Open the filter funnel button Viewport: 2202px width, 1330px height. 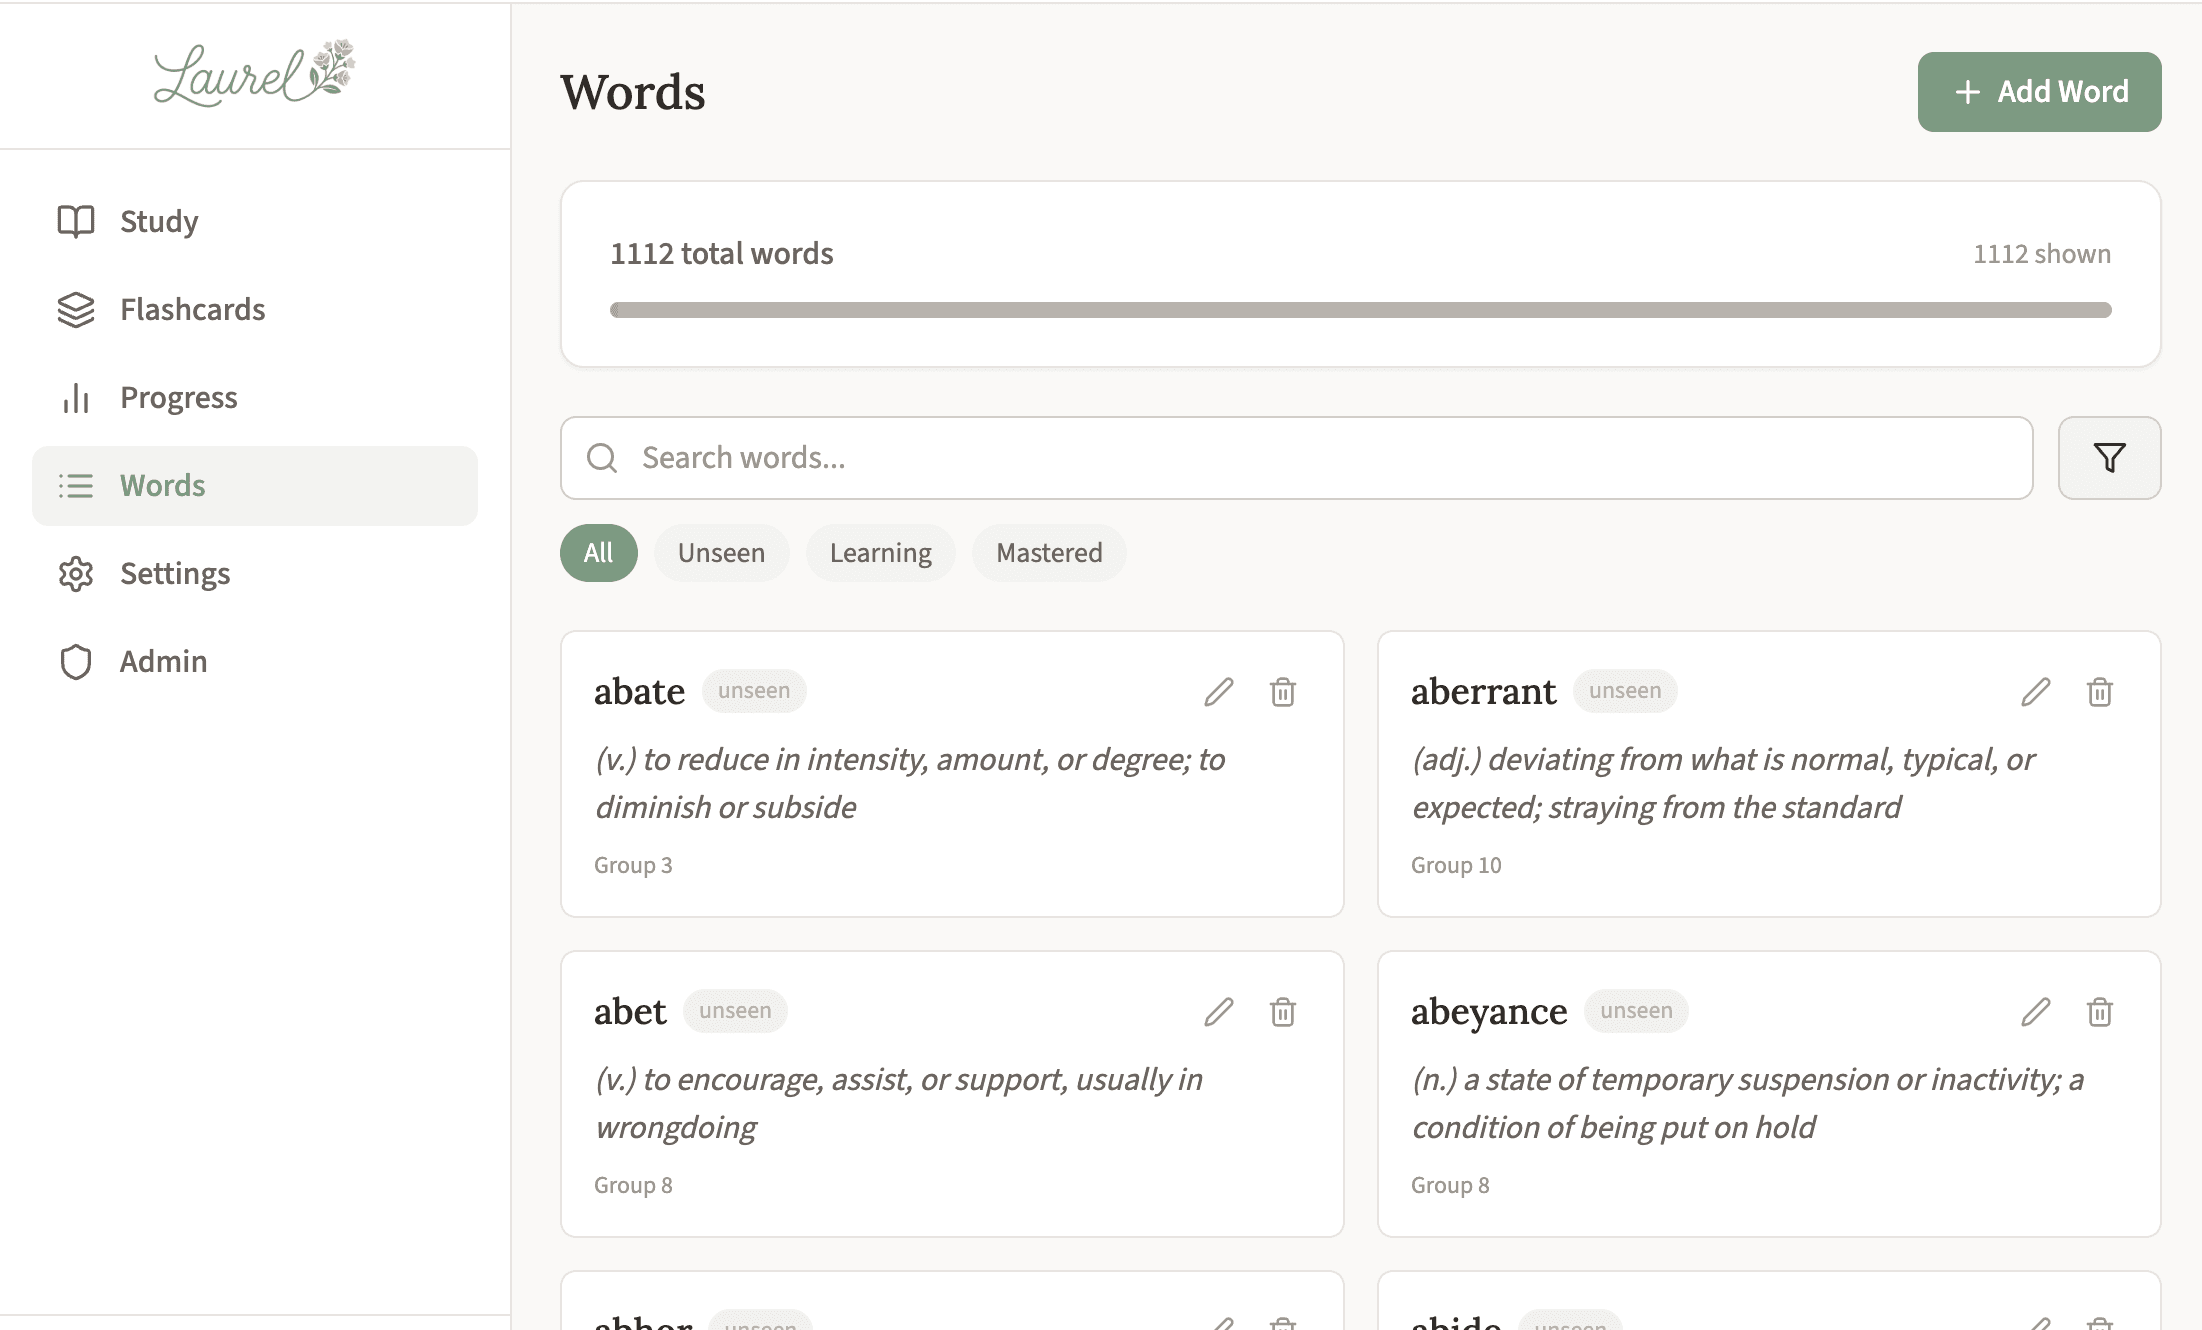tap(2109, 458)
